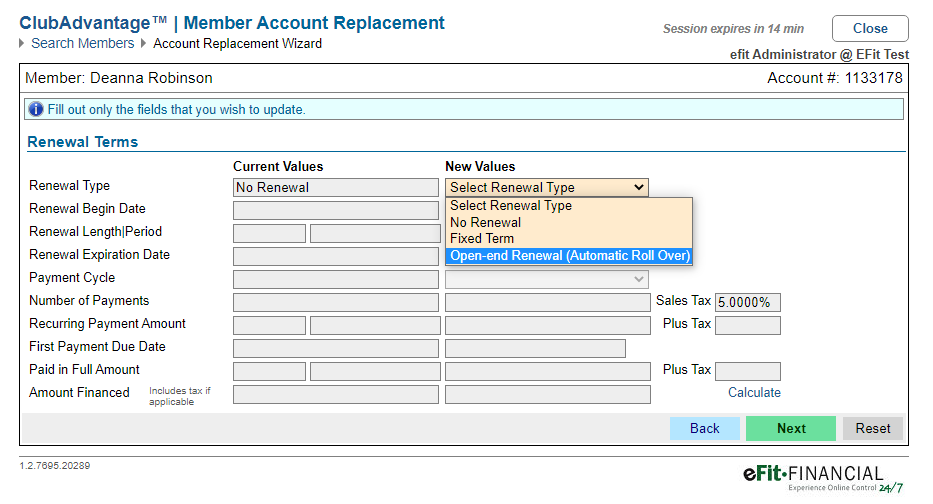Open the Select Renewal Type dropdown
Viewport: 933px width, 504px height.
pyautogui.click(x=547, y=187)
